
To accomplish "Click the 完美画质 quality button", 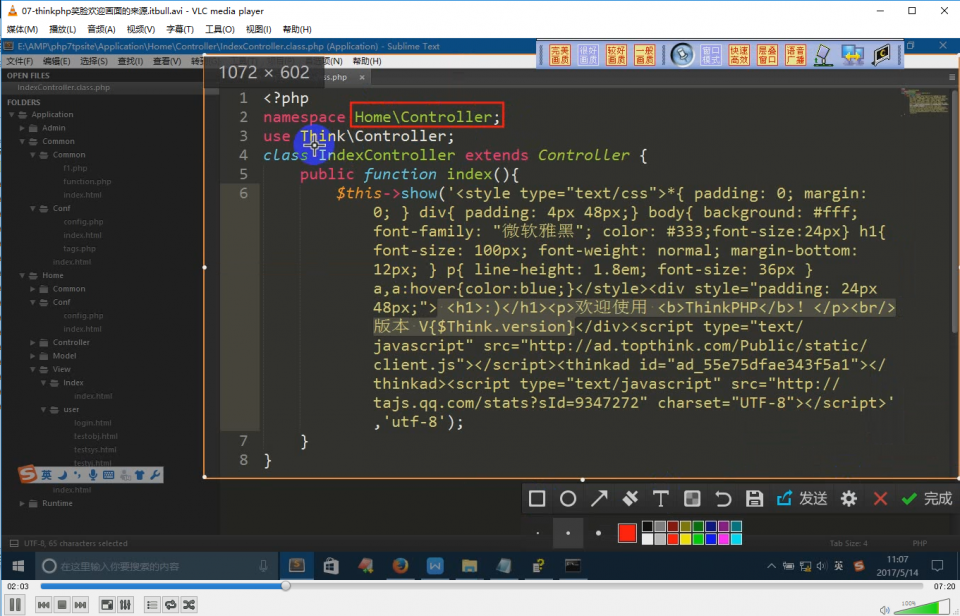I will 560,54.
